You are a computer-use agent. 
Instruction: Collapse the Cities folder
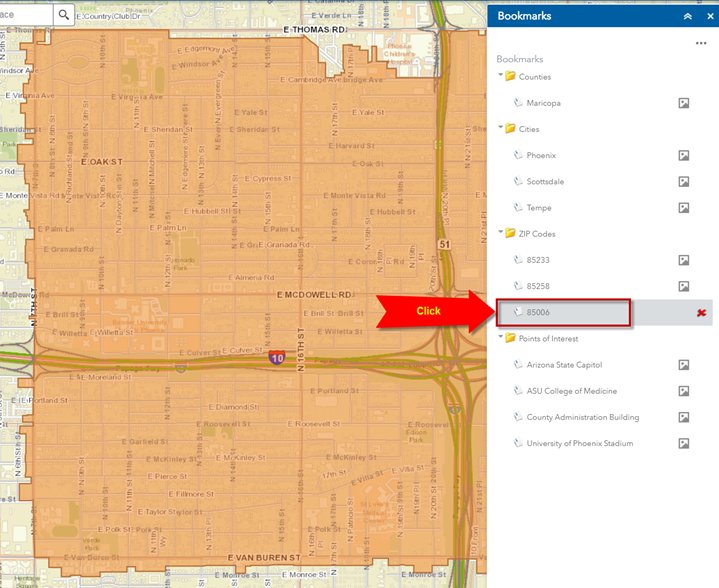click(x=500, y=129)
